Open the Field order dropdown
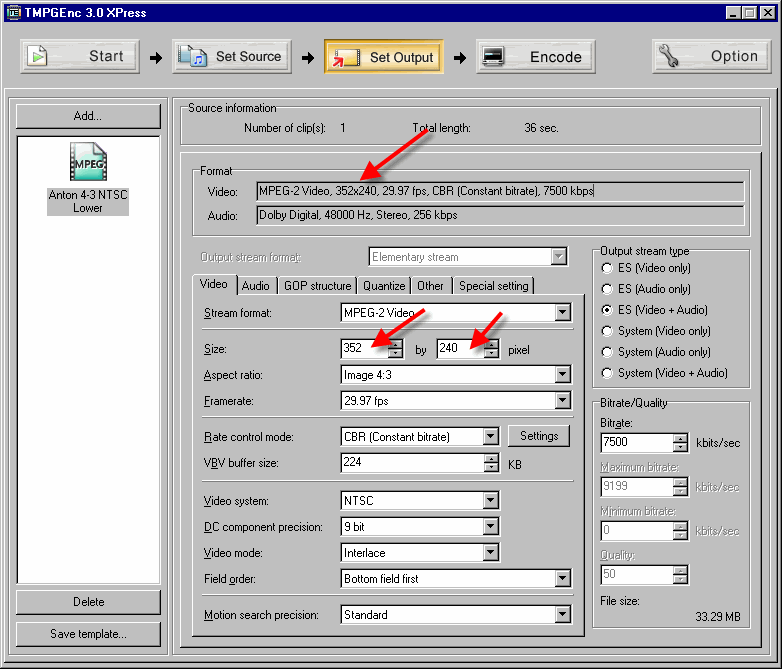Screen dimensions: 782x669 tap(563, 579)
